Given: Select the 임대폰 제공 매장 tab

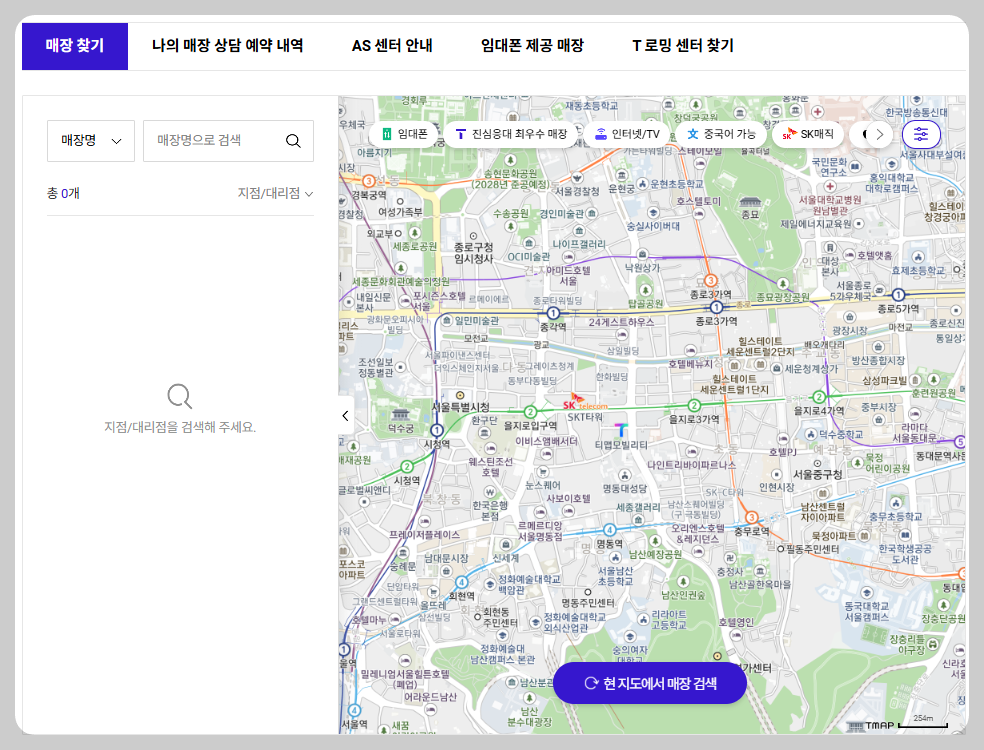Looking at the screenshot, I should 532,46.
